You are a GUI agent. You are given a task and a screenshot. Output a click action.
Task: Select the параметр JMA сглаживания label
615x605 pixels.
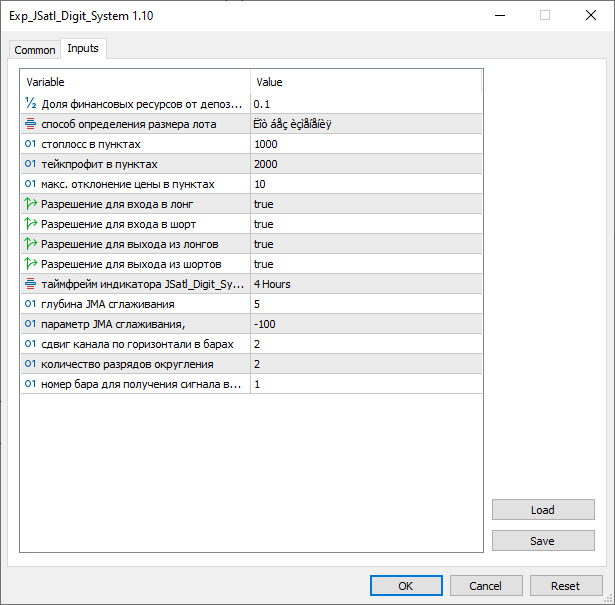[x=113, y=324]
